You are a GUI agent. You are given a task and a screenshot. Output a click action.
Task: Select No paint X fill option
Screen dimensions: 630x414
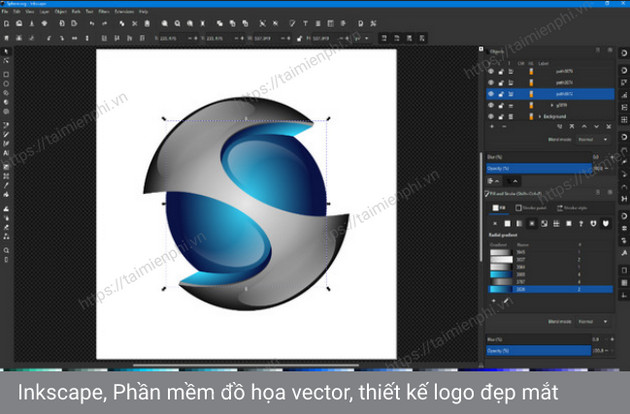click(x=495, y=223)
